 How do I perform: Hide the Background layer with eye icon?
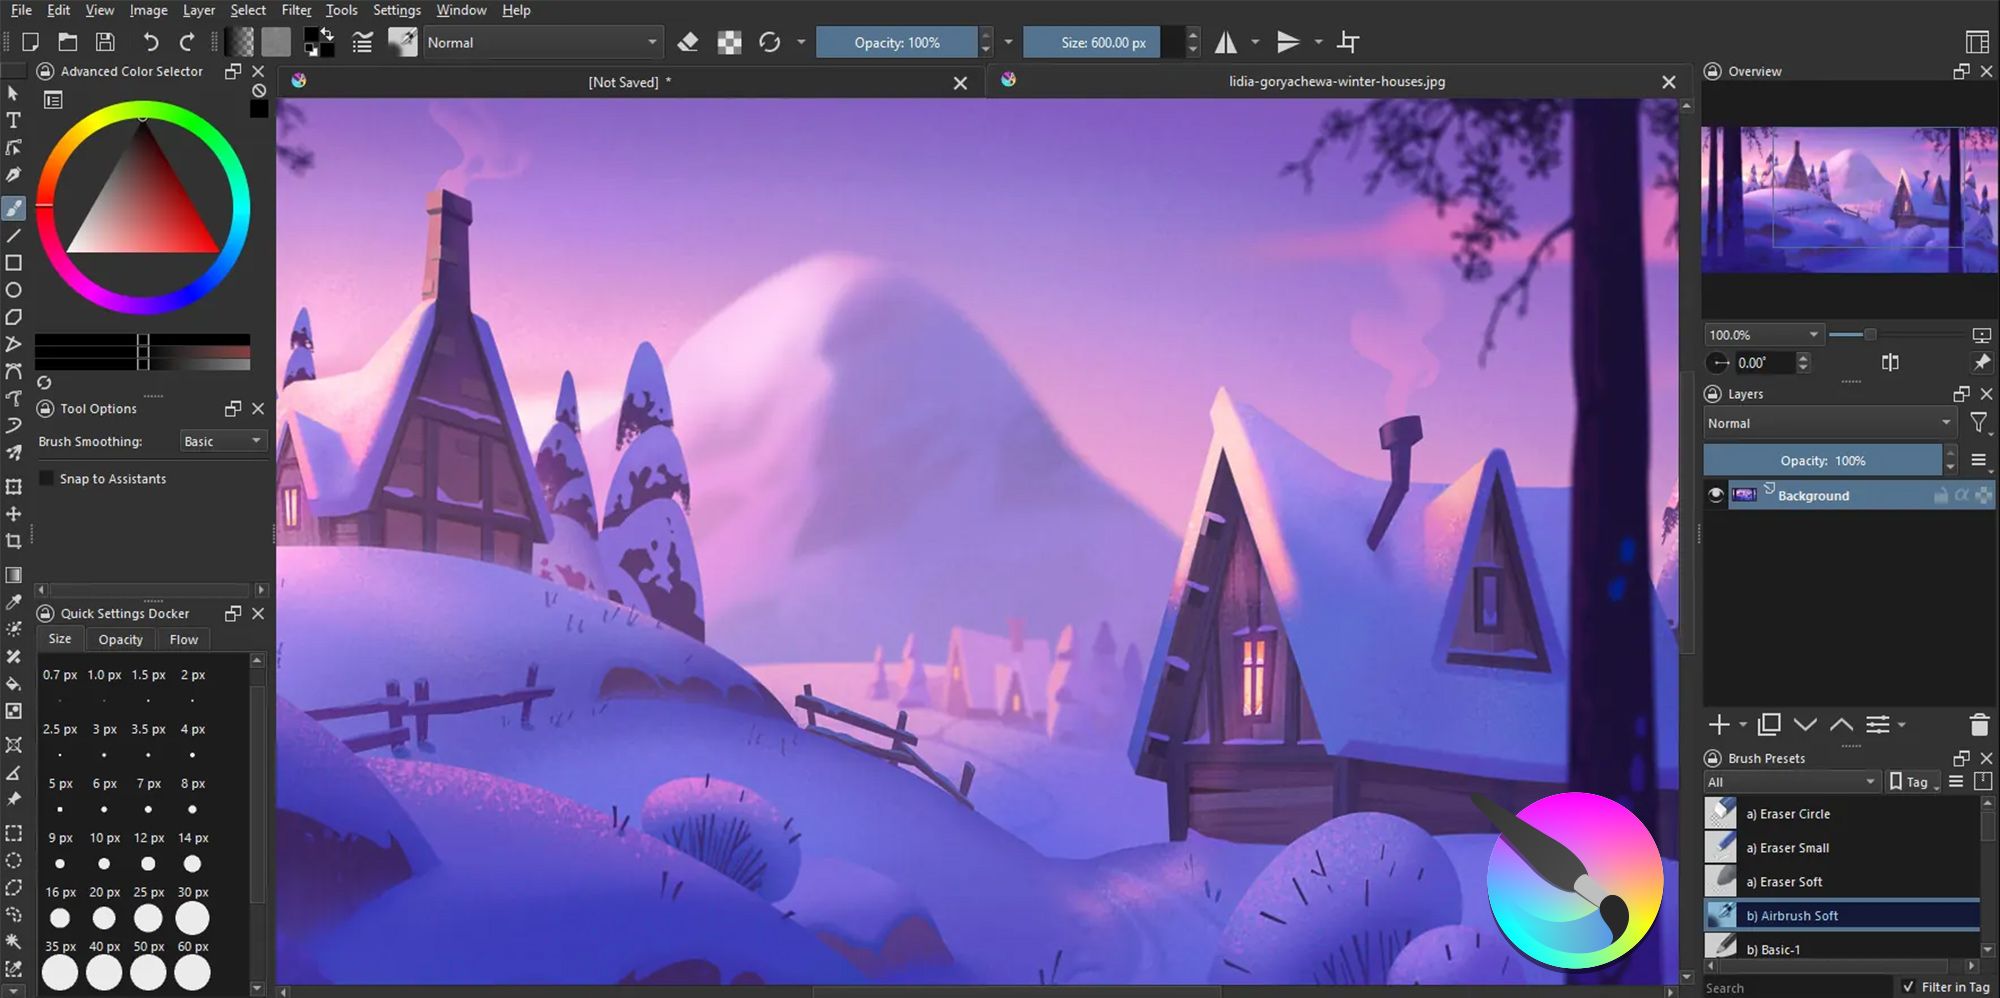[x=1716, y=495]
